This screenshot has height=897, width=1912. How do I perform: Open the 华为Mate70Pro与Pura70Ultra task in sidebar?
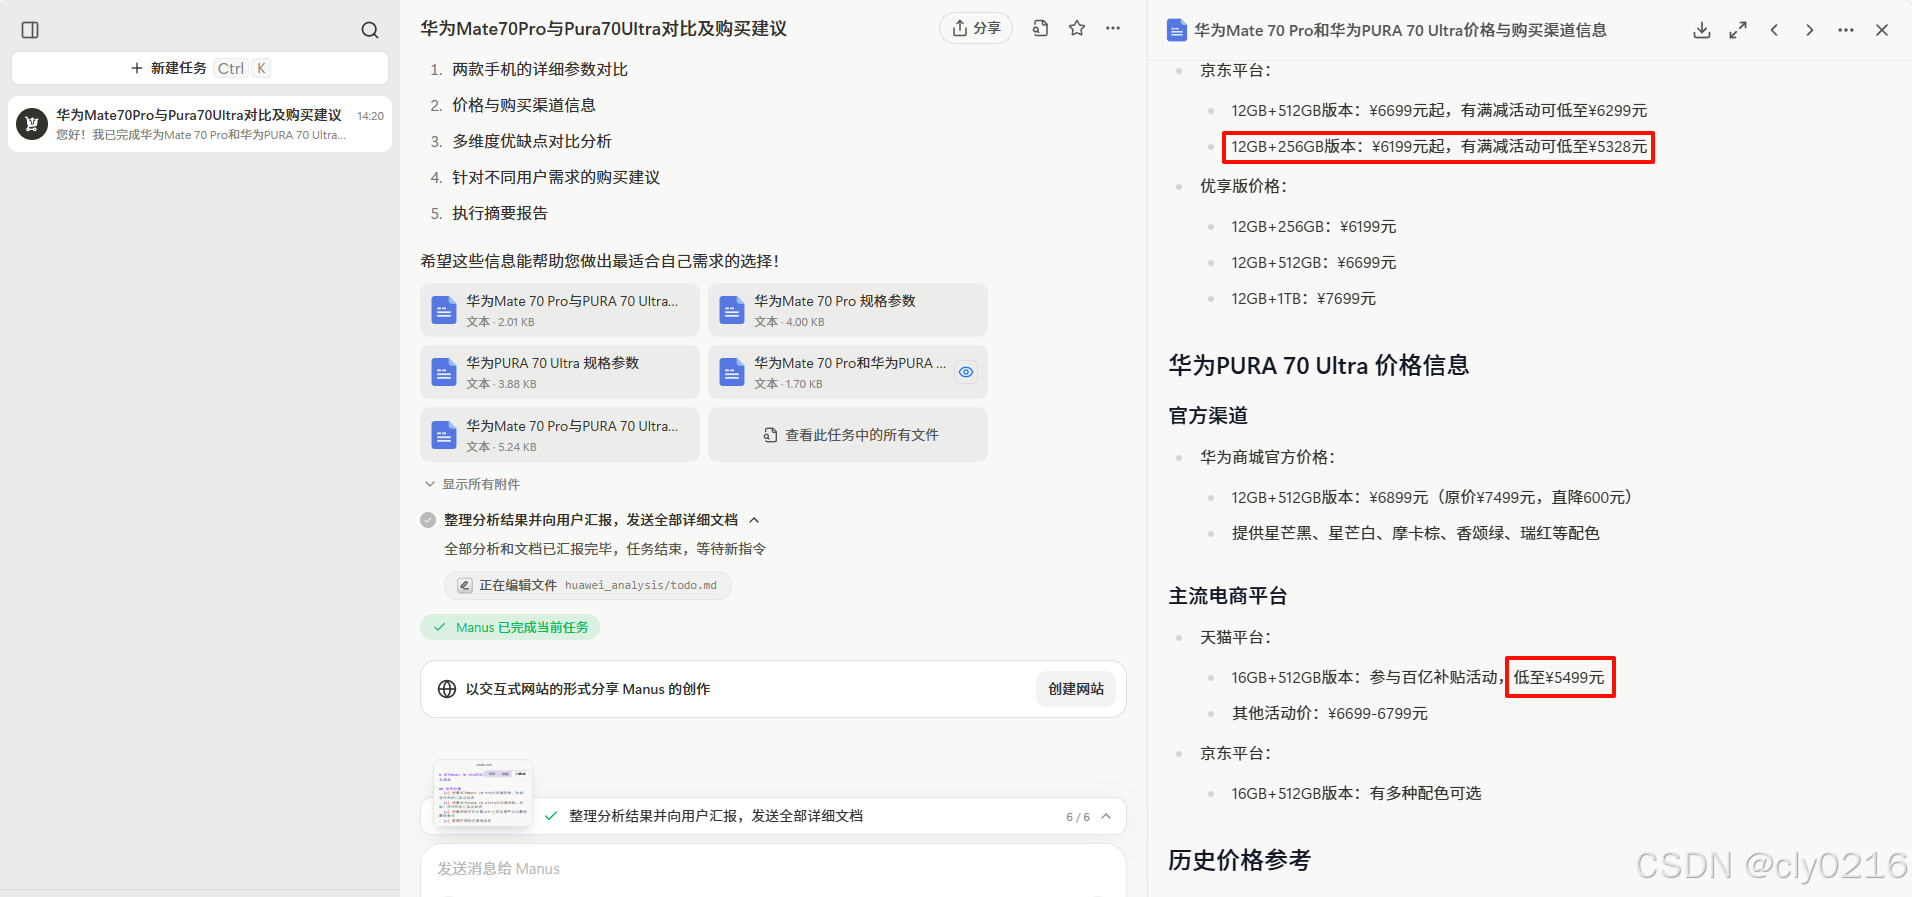pos(200,124)
